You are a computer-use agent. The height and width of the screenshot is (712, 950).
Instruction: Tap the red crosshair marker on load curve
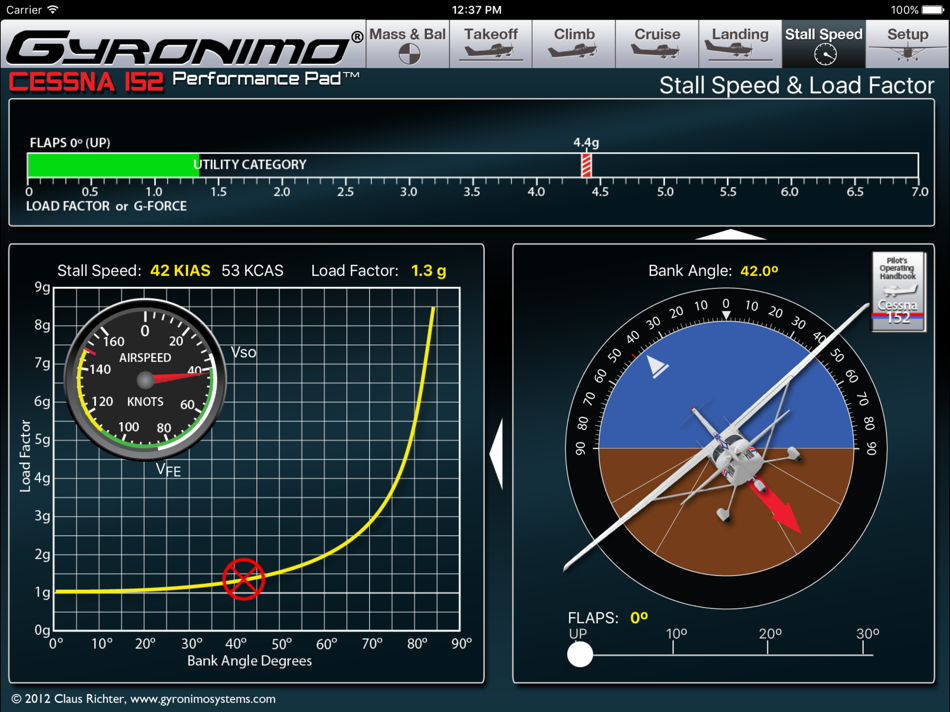coord(244,579)
